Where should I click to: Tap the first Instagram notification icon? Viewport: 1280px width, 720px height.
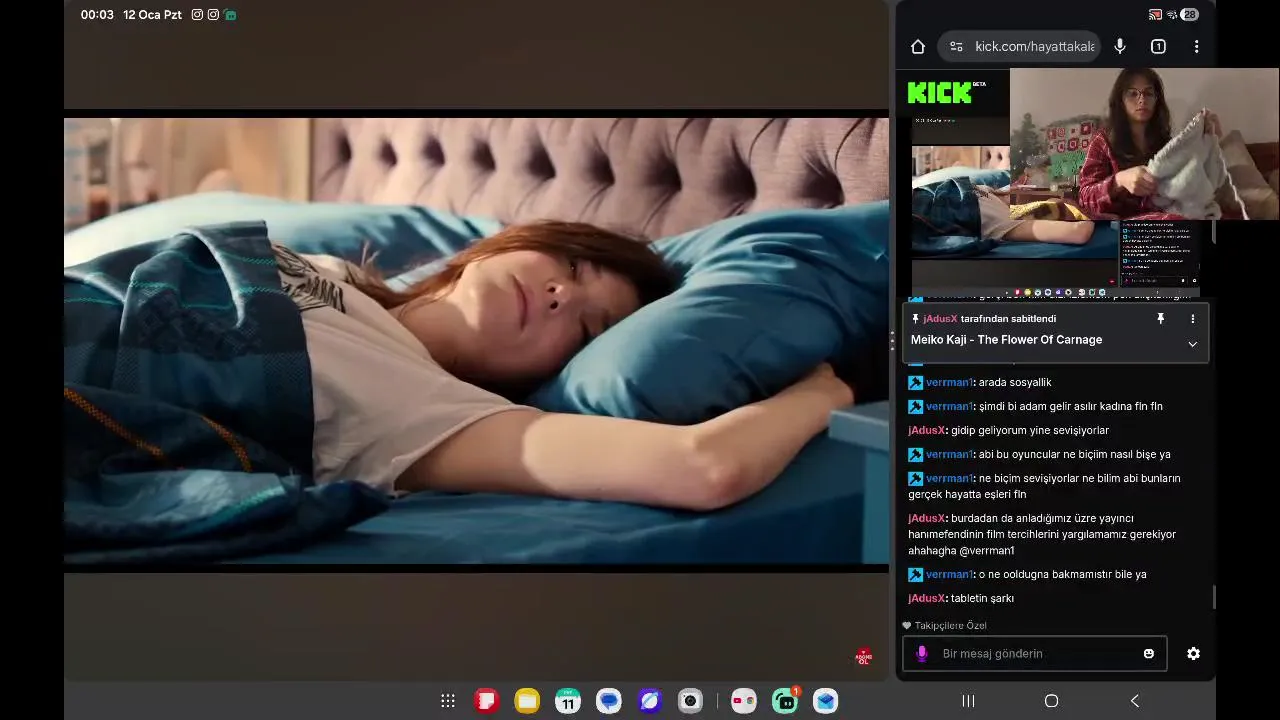coord(197,15)
